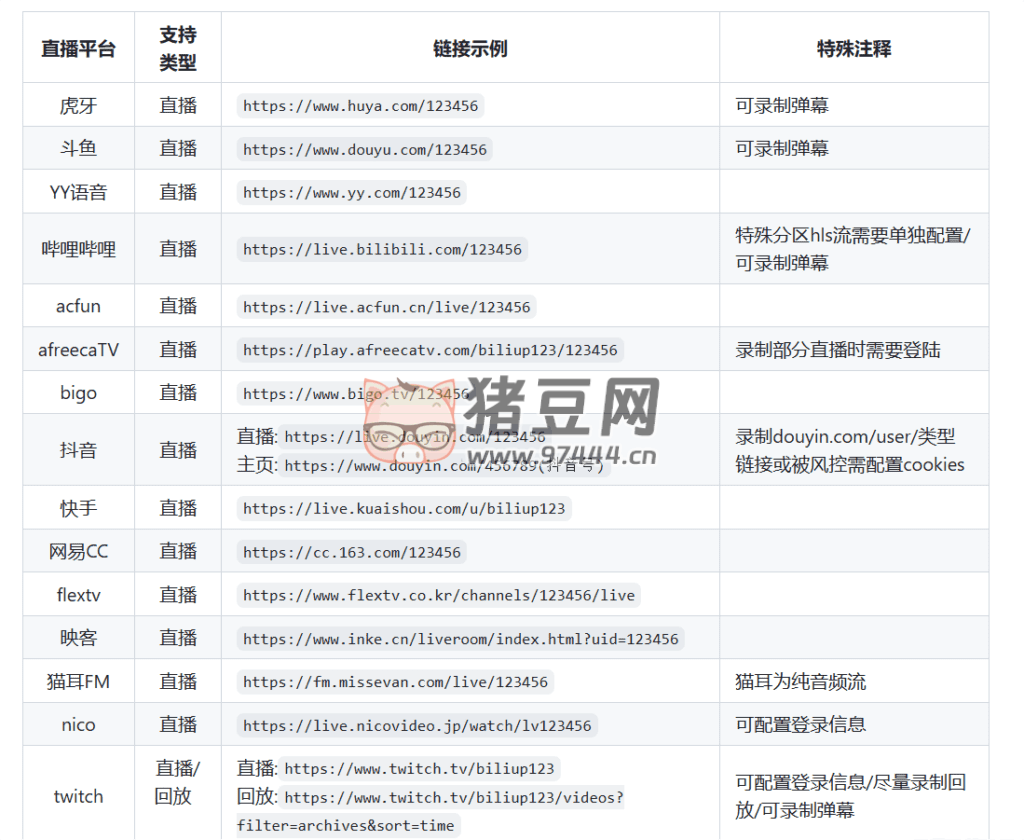Select the cc.163.com example link

tap(351, 552)
